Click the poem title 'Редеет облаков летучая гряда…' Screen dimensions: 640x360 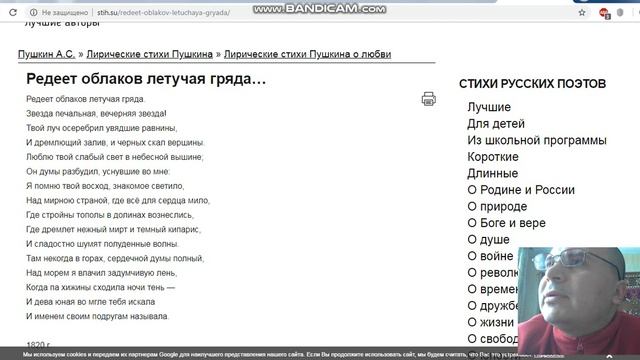146,78
